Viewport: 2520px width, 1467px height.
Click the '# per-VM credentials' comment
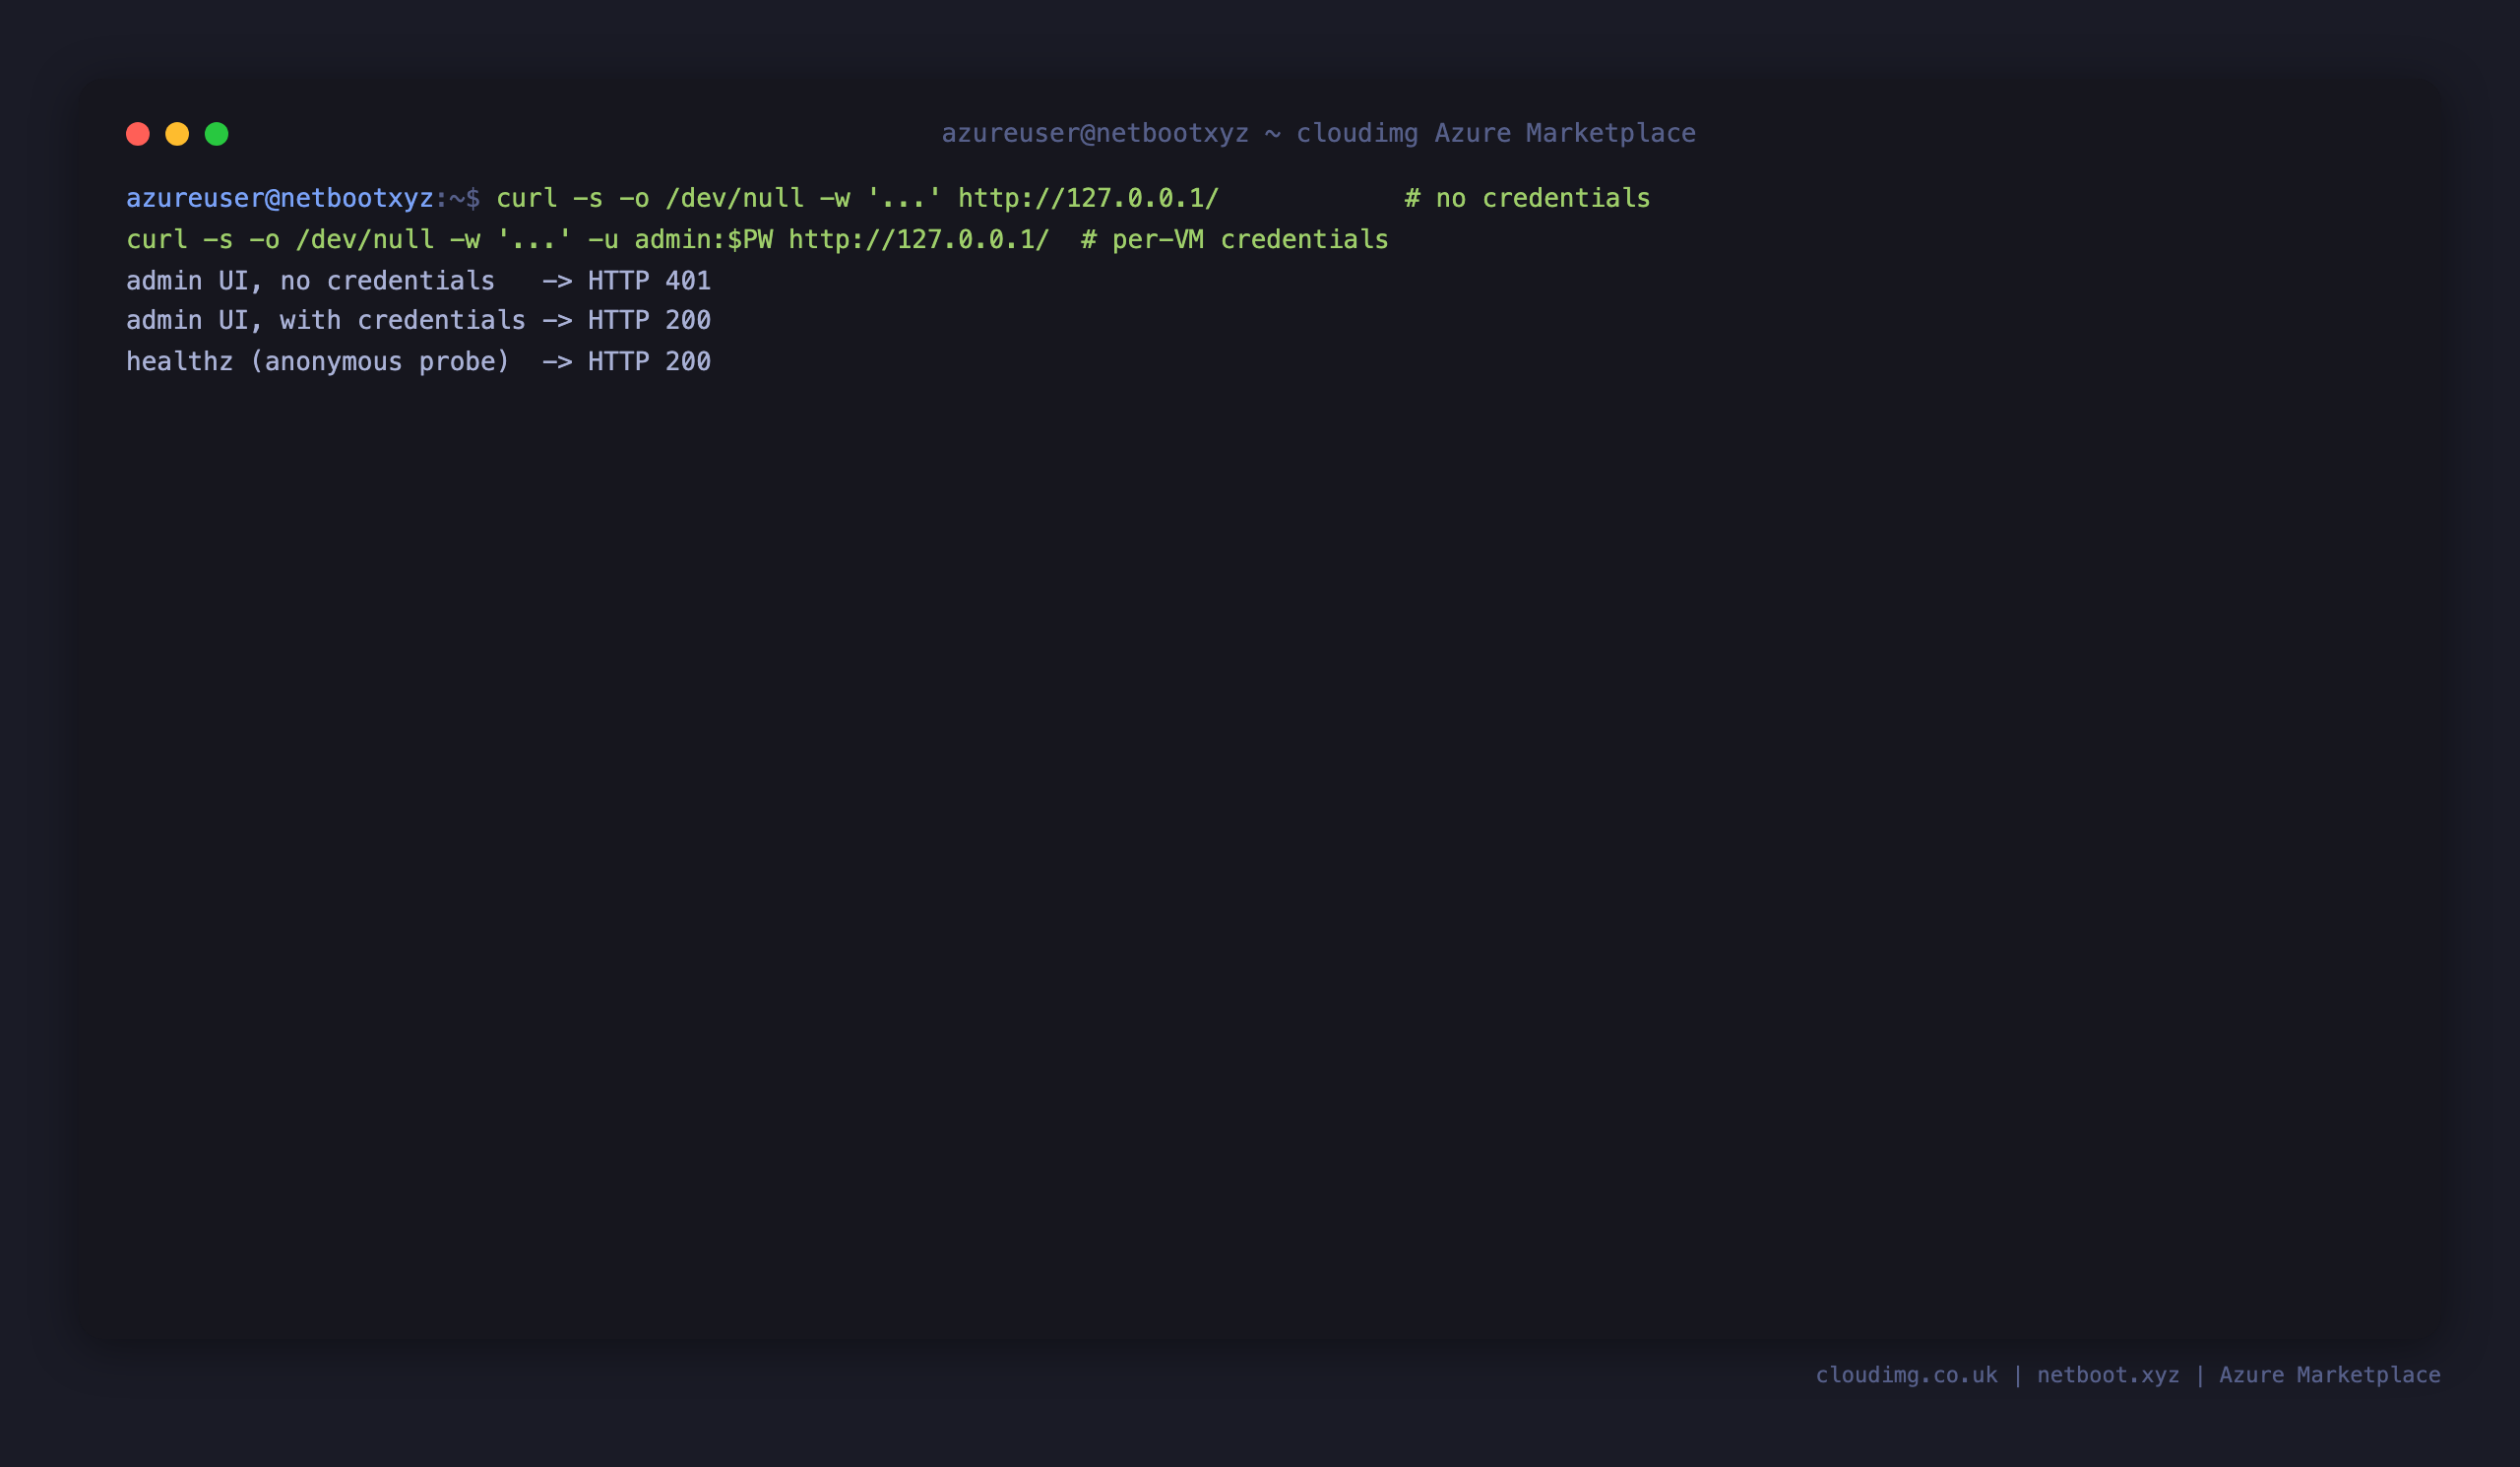(1235, 239)
